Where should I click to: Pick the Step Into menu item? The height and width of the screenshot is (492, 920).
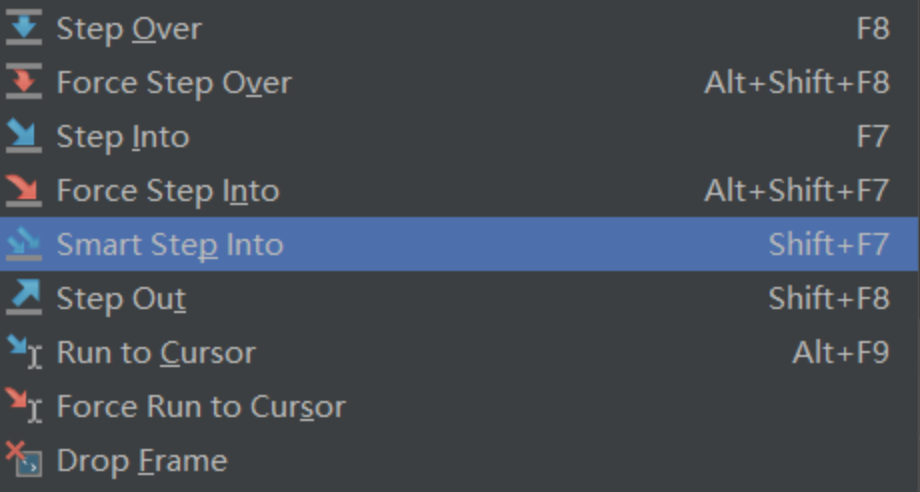[x=460, y=136]
